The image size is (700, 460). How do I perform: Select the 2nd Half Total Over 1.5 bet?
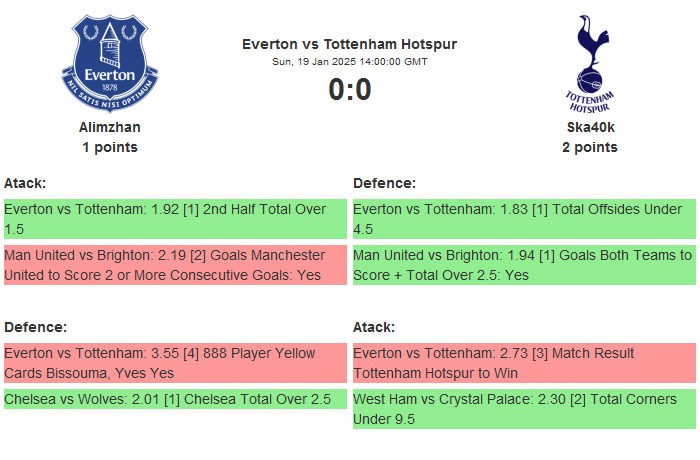click(x=174, y=219)
